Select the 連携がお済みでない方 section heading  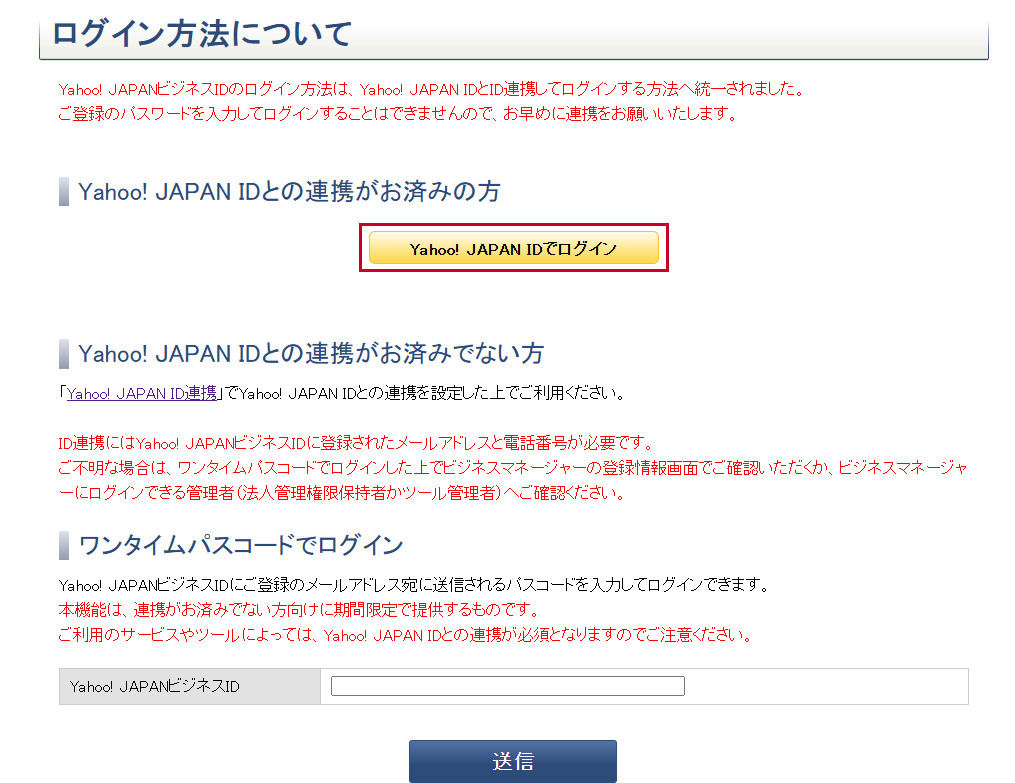[x=311, y=354]
